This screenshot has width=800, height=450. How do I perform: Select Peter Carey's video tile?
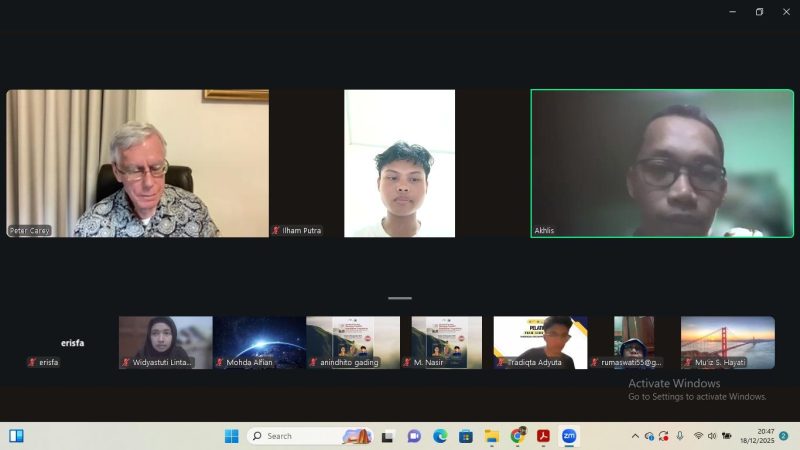click(138, 163)
